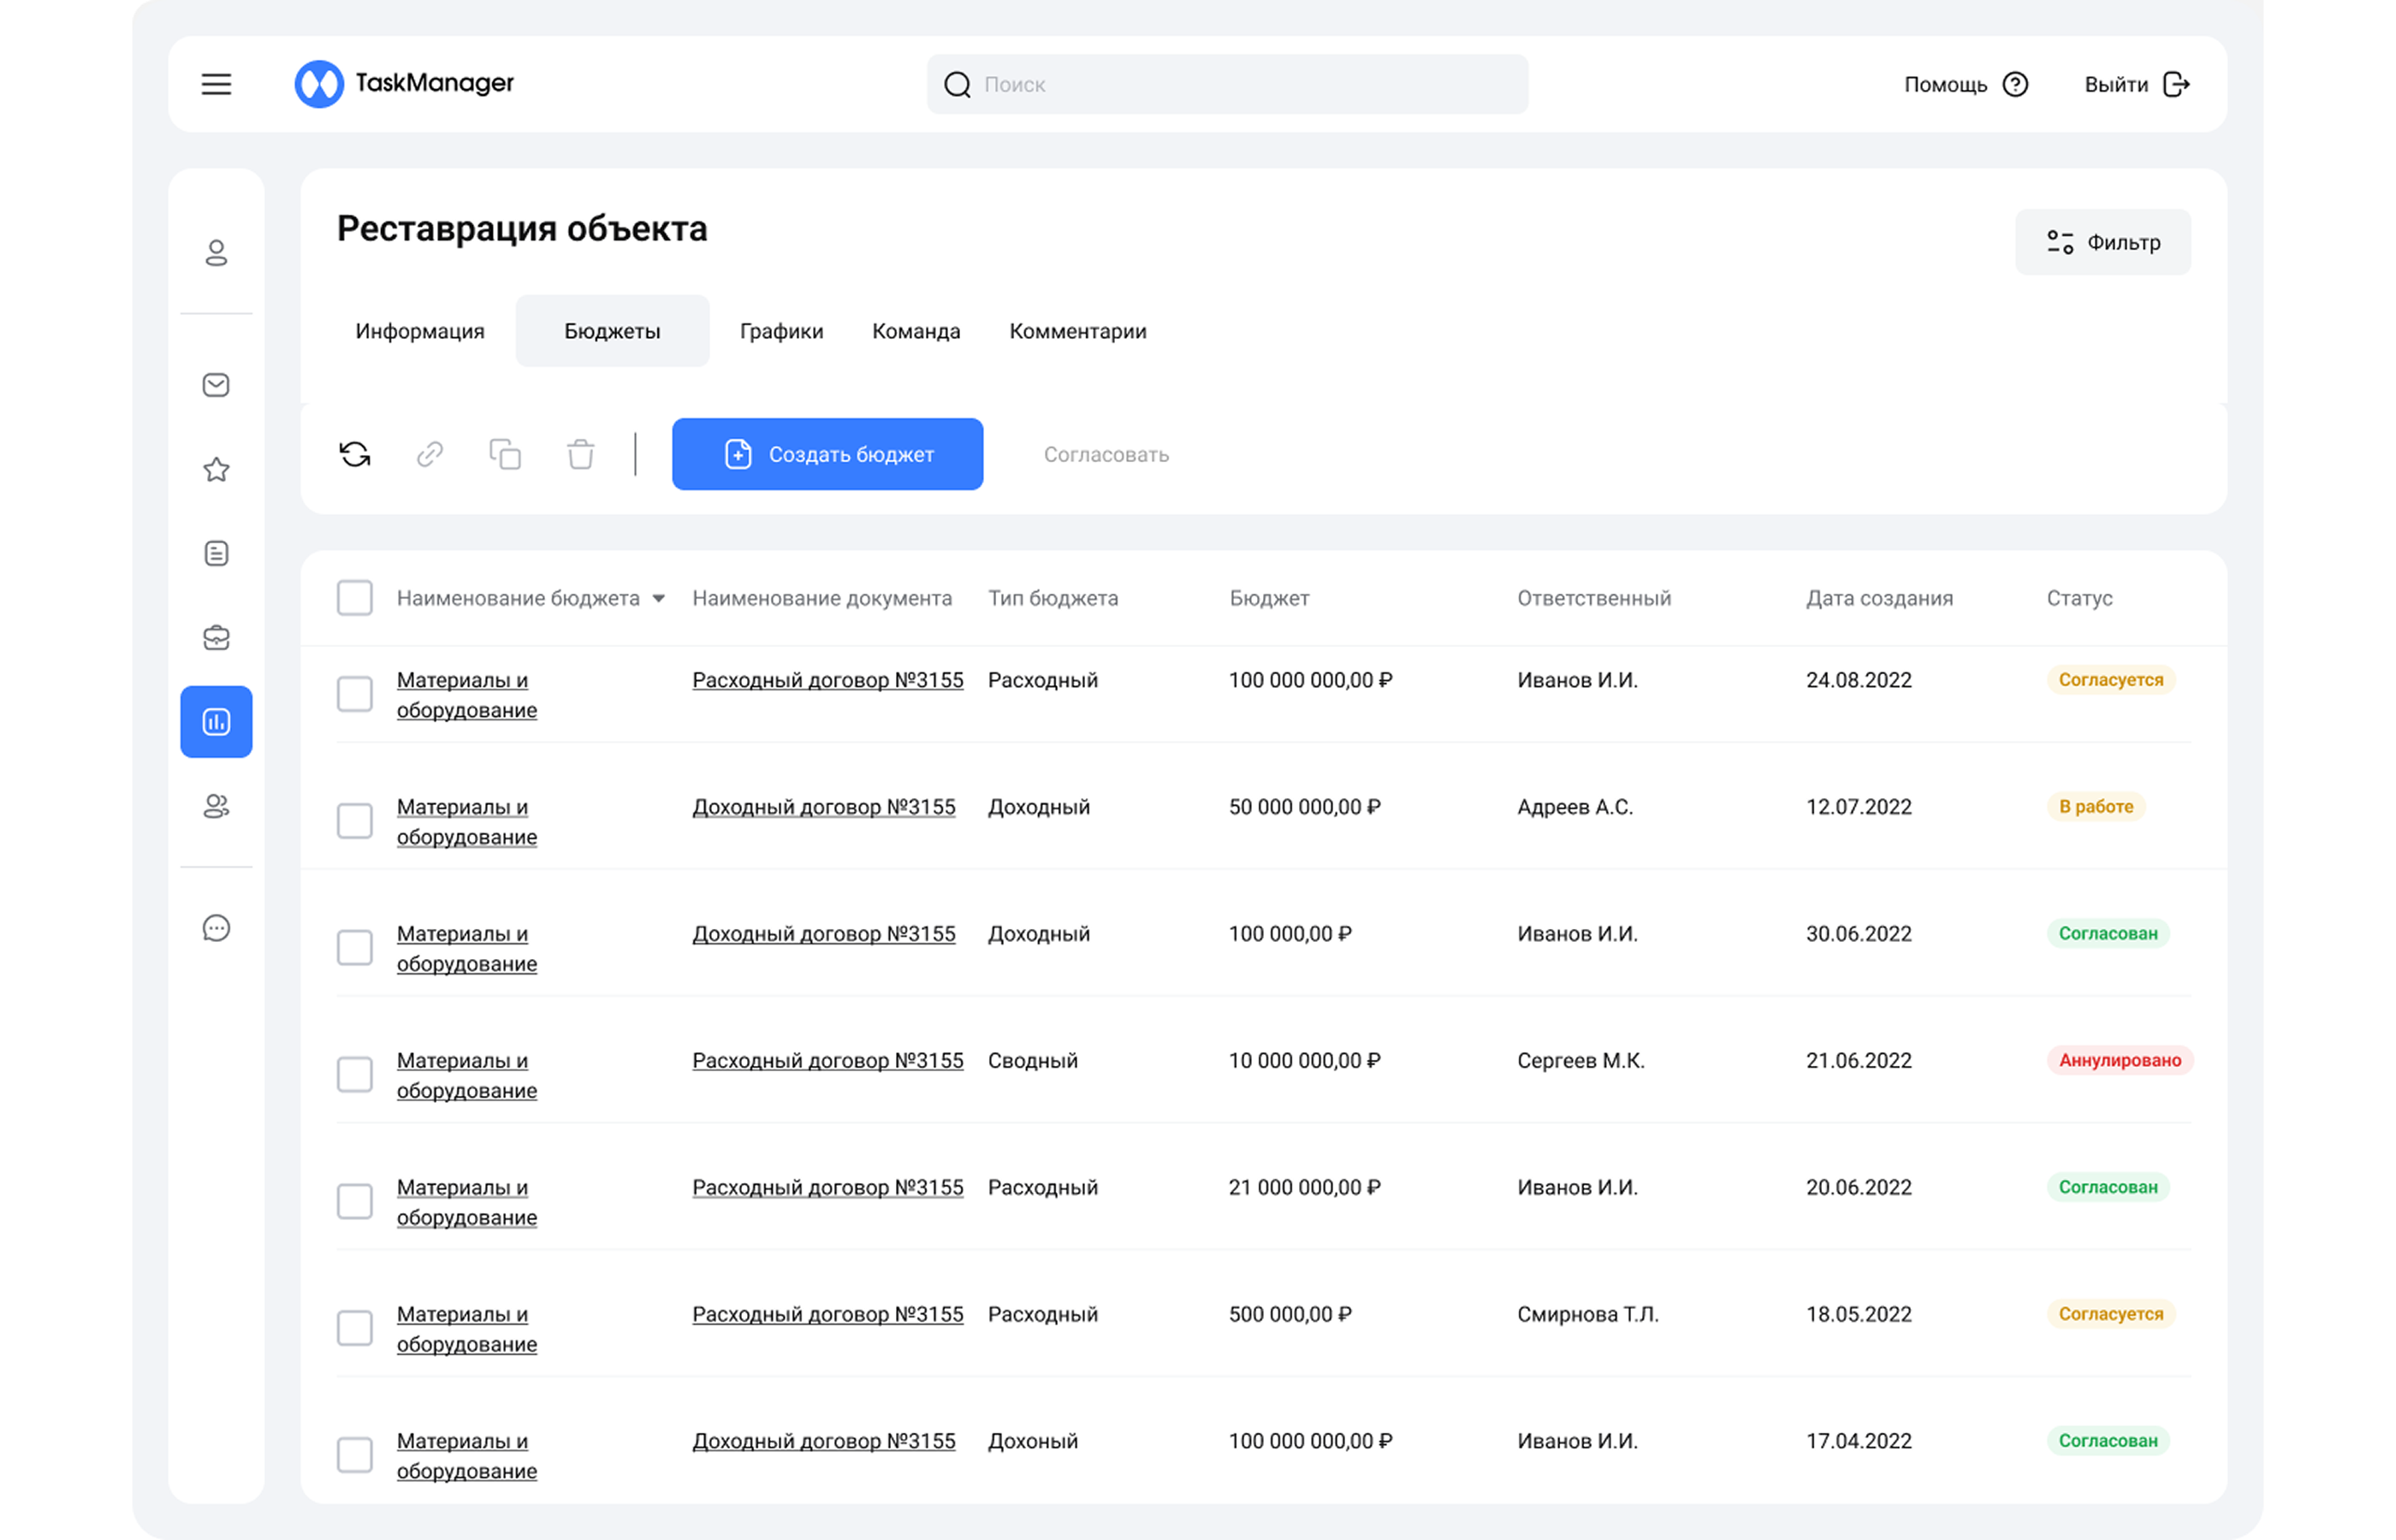Open Материалы и оборудование in Смирнова Т.Л. row
Image resolution: width=2396 pixels, height=1540 pixels.
466,1329
